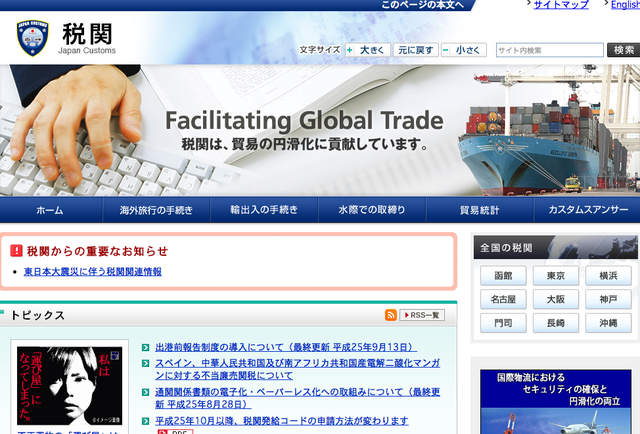Click the 税関 Japan Customs title text
The image size is (640, 434).
tap(87, 39)
